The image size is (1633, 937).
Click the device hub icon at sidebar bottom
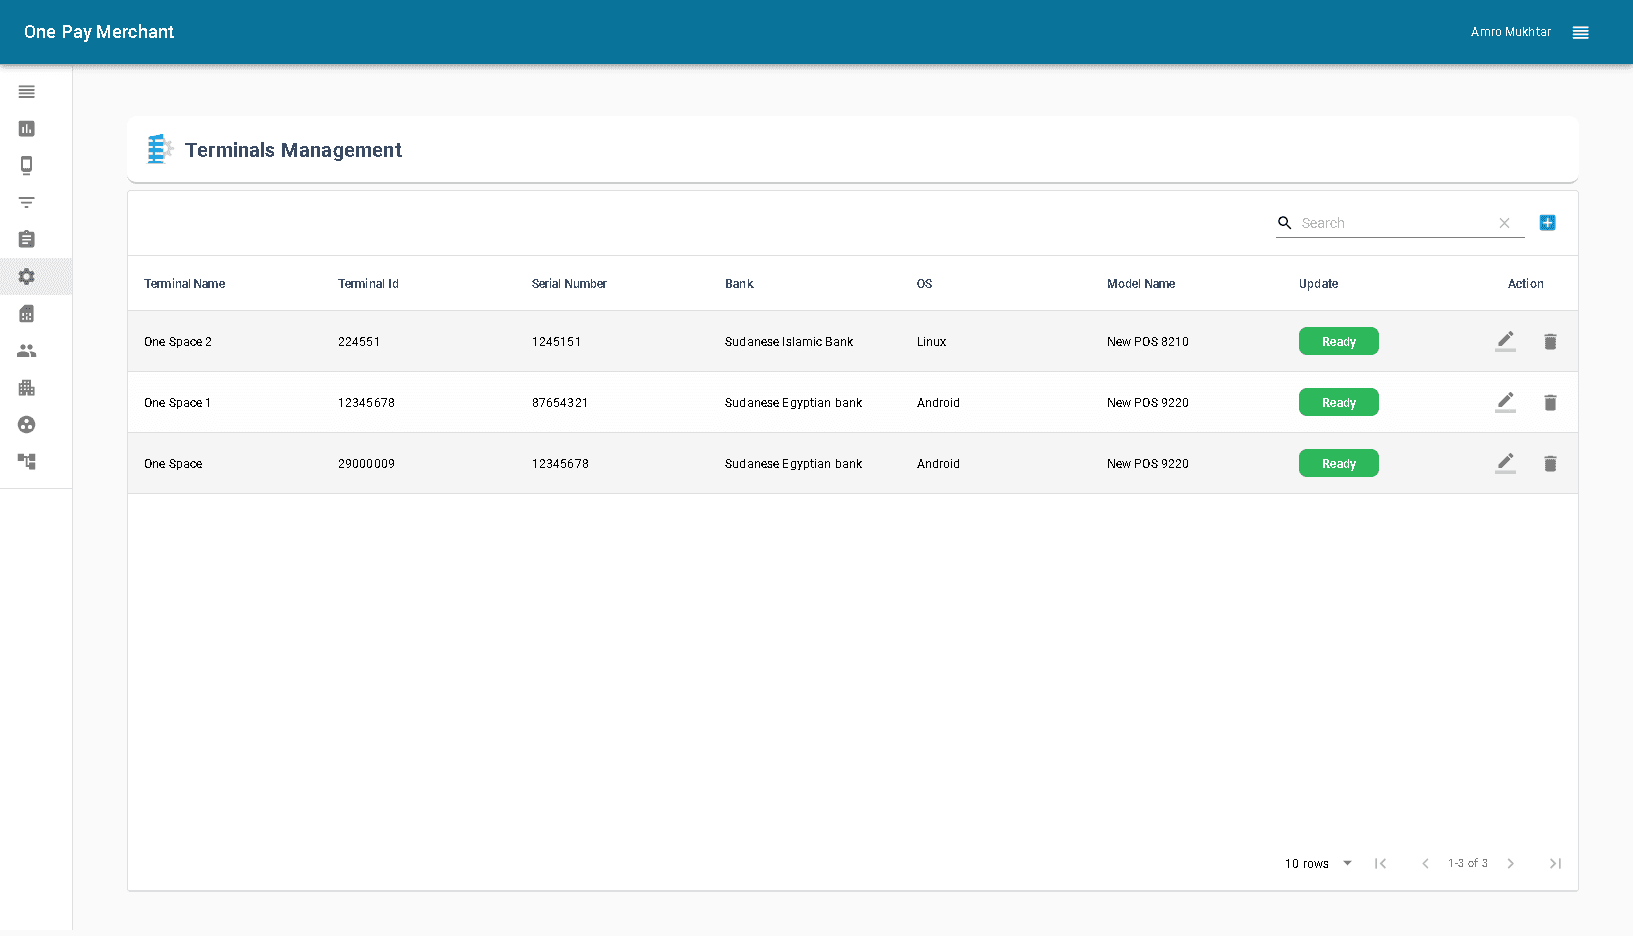click(x=26, y=461)
